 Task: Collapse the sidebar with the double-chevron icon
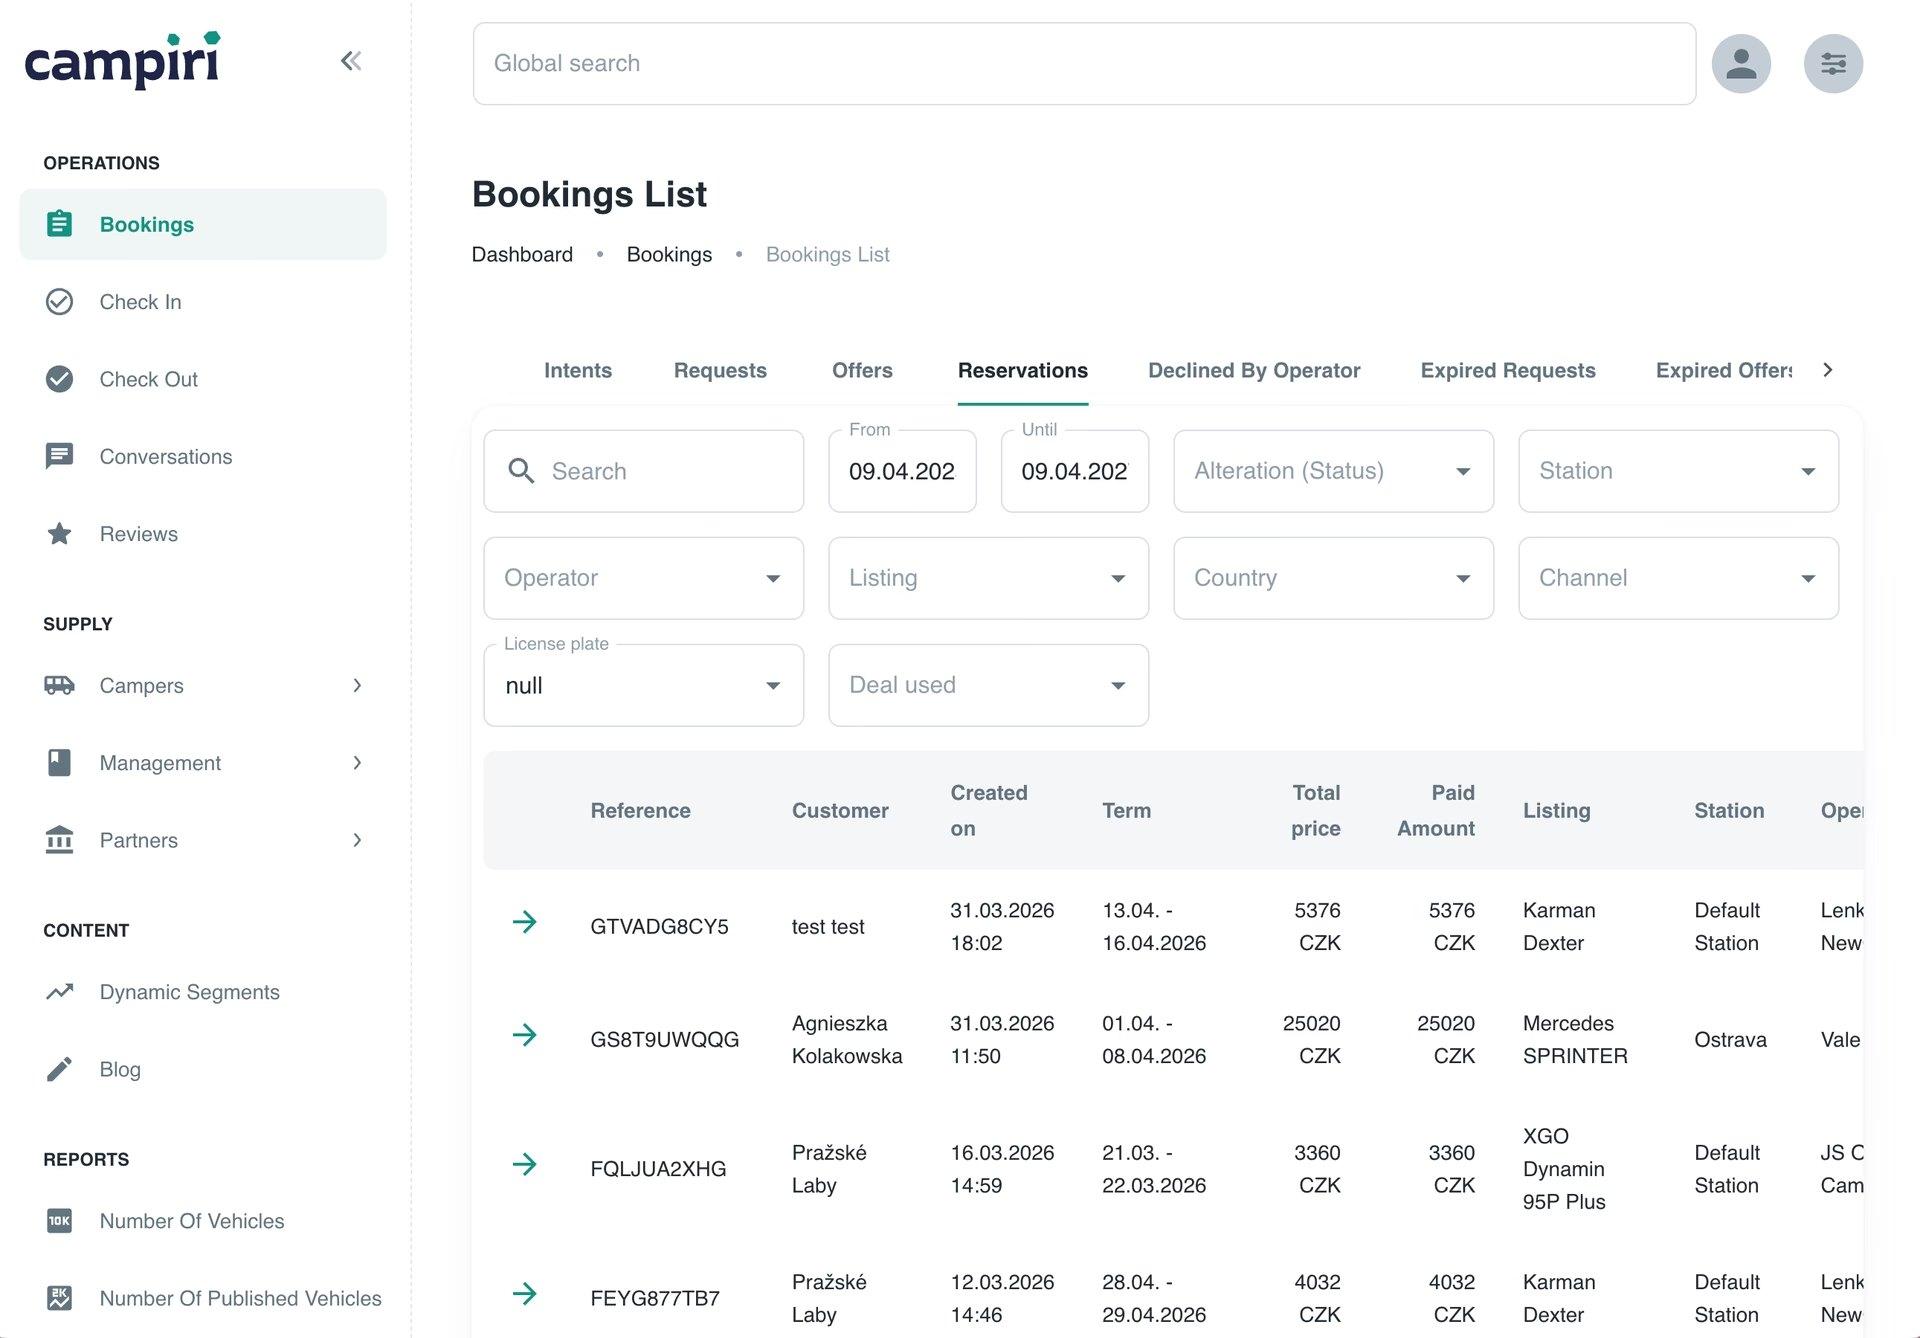pyautogui.click(x=350, y=61)
